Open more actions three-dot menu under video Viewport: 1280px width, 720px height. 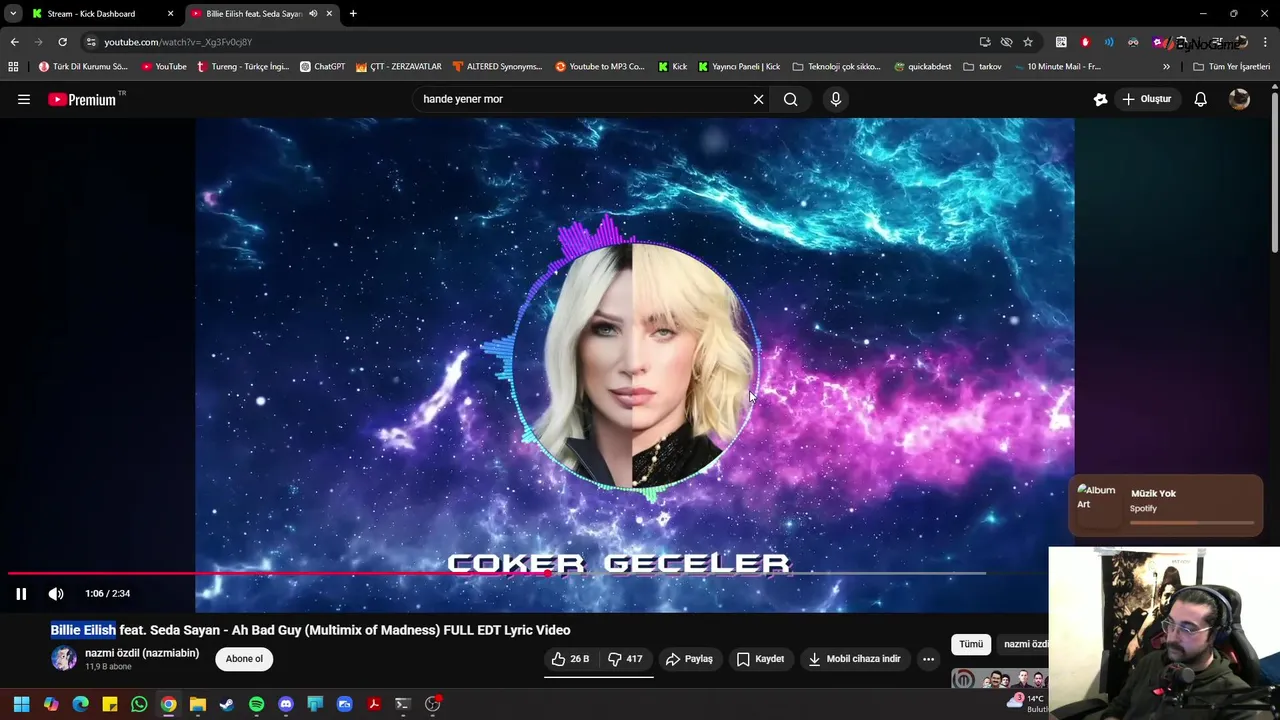[x=928, y=659]
